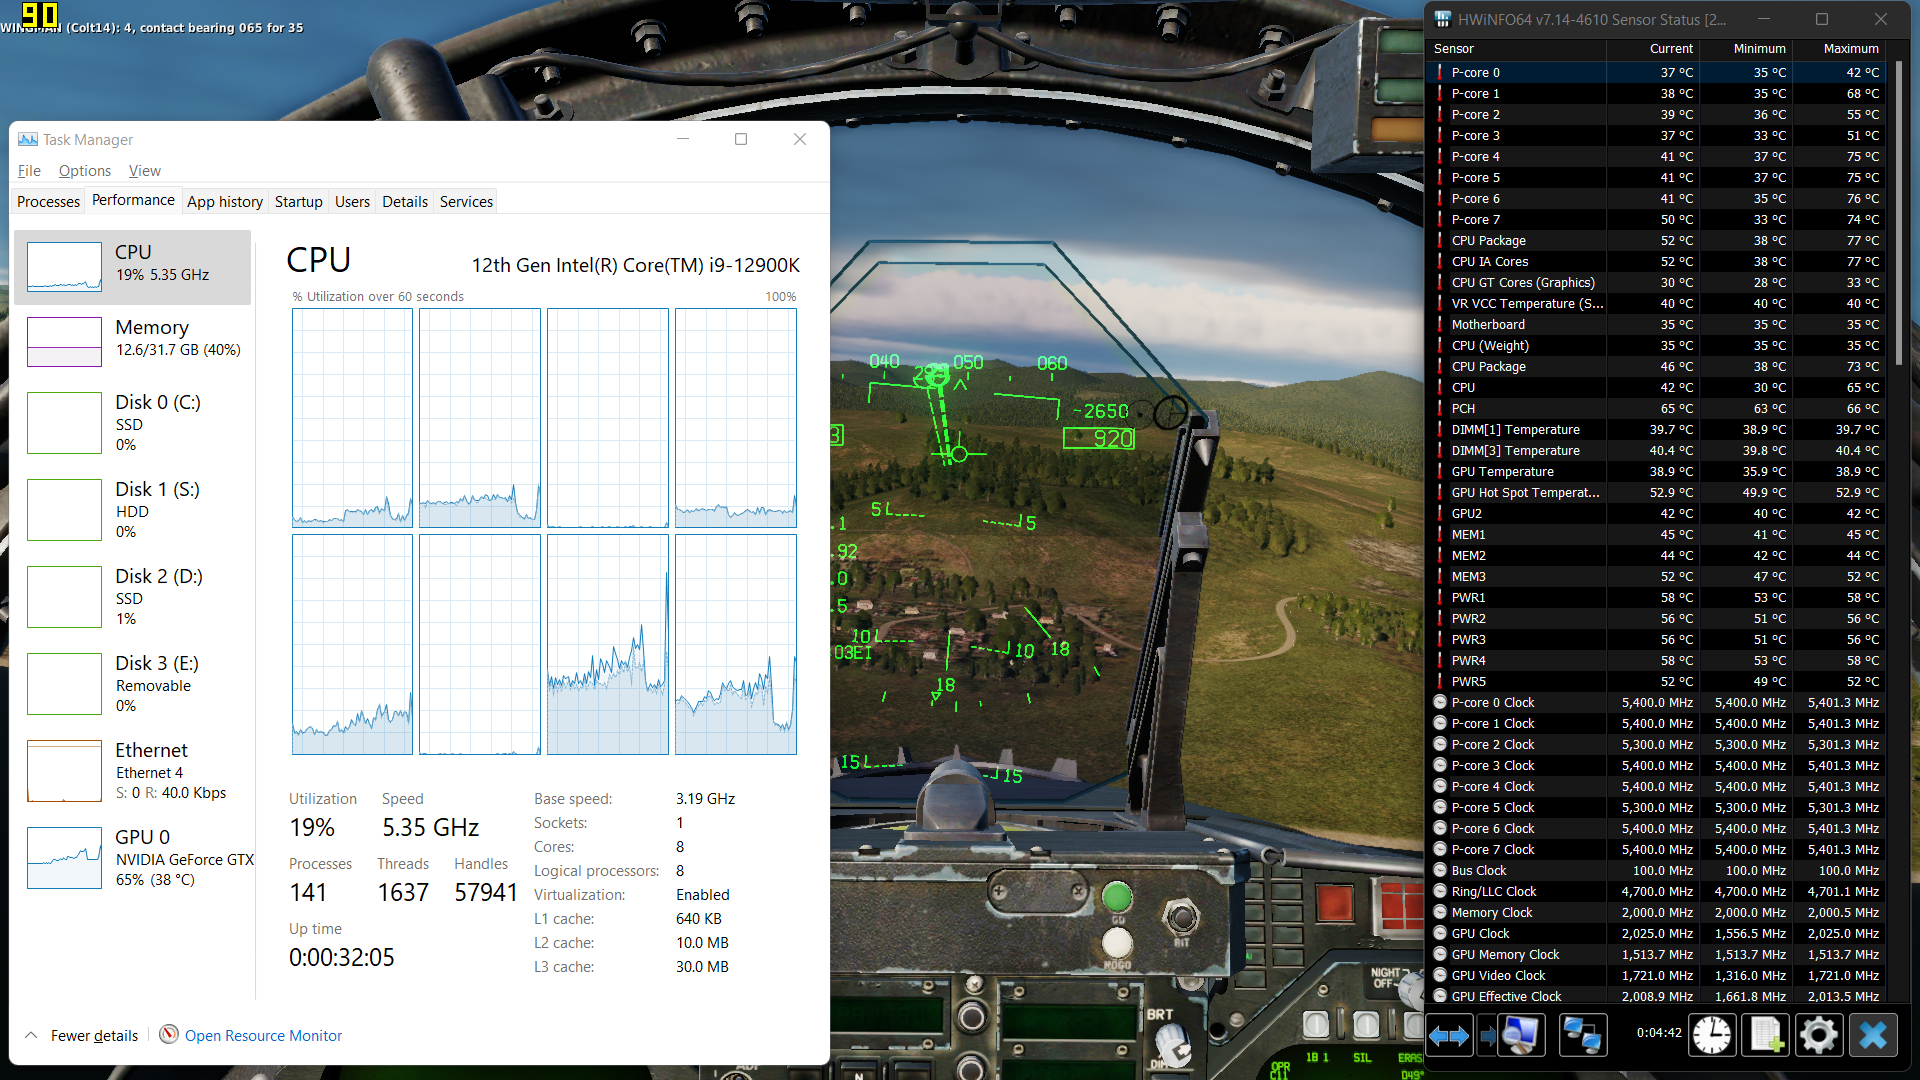The height and width of the screenshot is (1080, 1920).
Task: Click HWiNFO expand columns arrows icon
Action: pos(1449,1035)
